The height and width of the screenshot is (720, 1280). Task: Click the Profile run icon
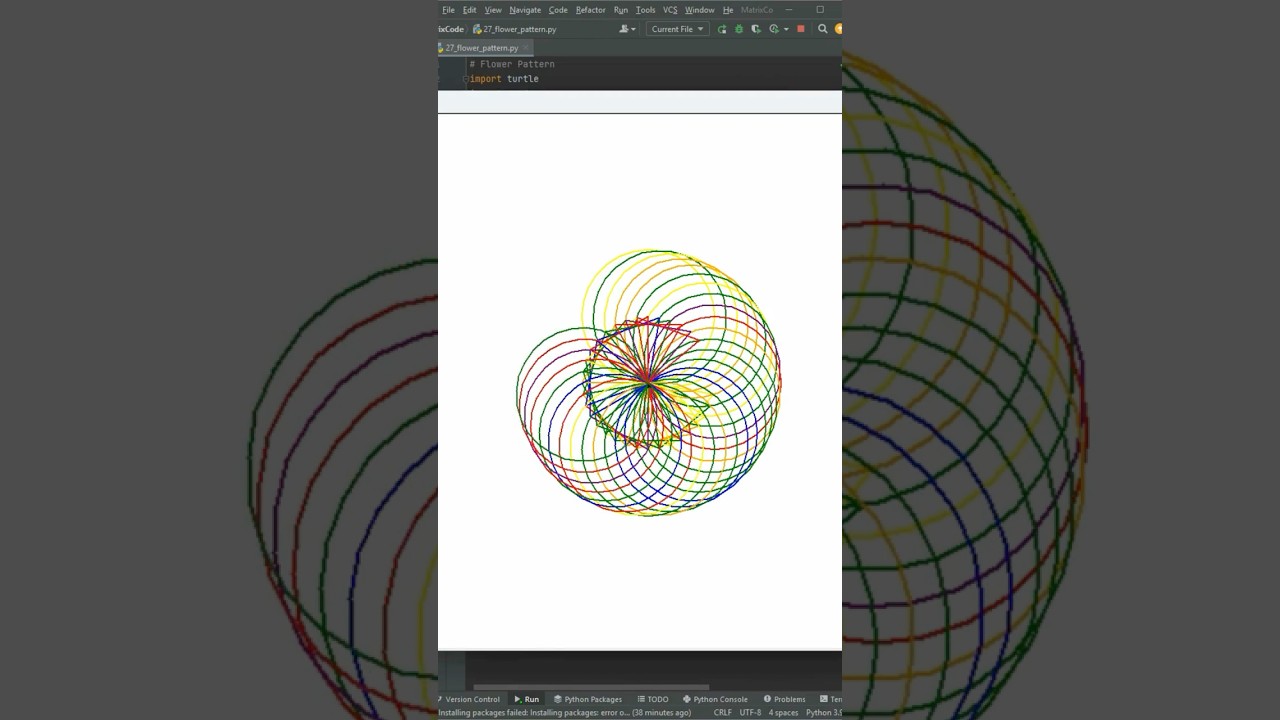coord(773,29)
